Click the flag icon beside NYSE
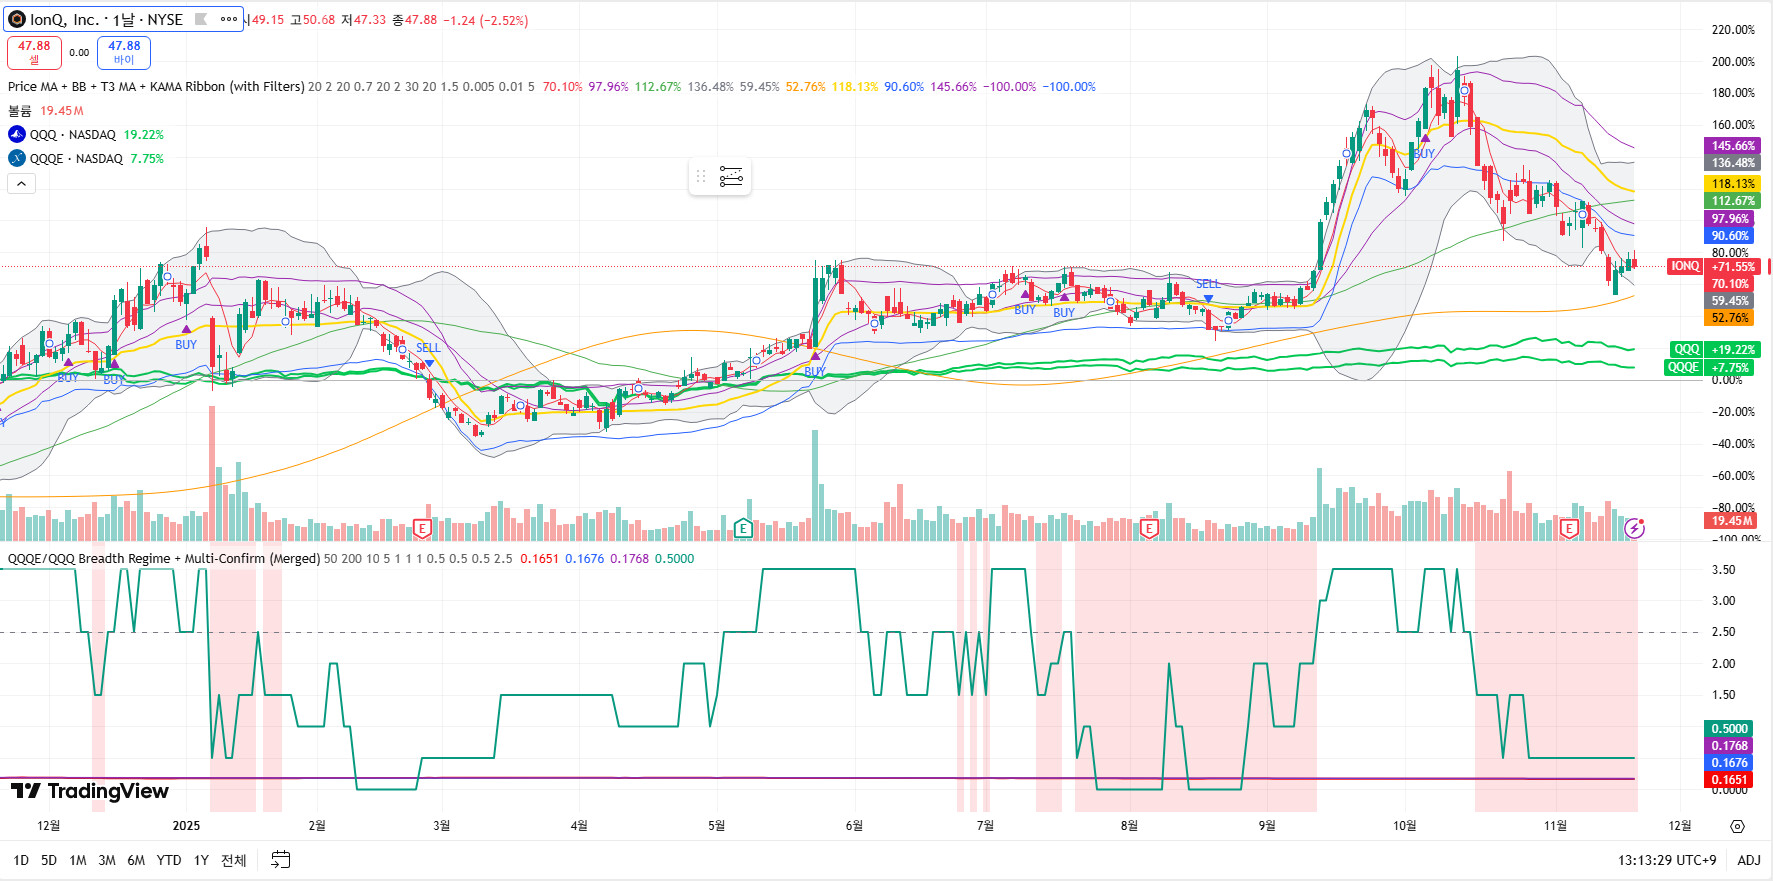The image size is (1773, 881). click(201, 20)
